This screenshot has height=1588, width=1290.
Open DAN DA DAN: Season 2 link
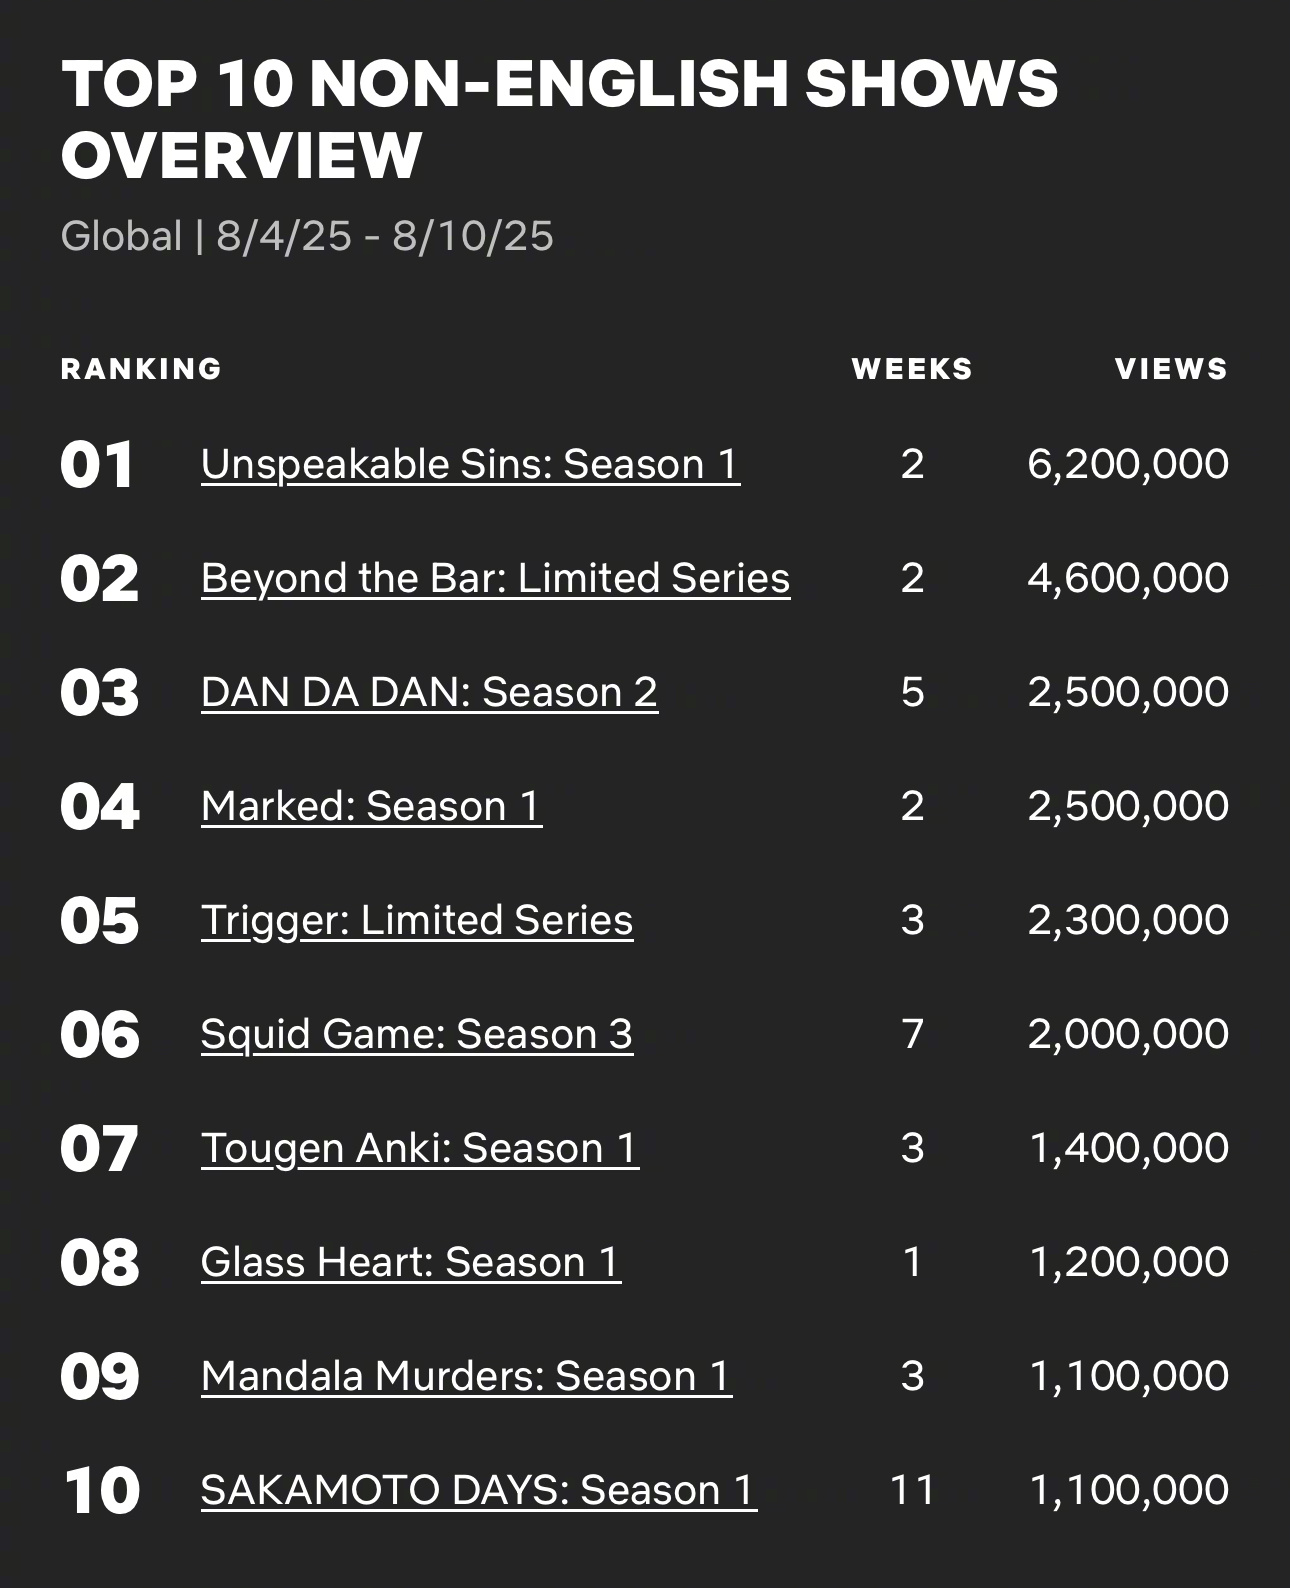pos(429,693)
